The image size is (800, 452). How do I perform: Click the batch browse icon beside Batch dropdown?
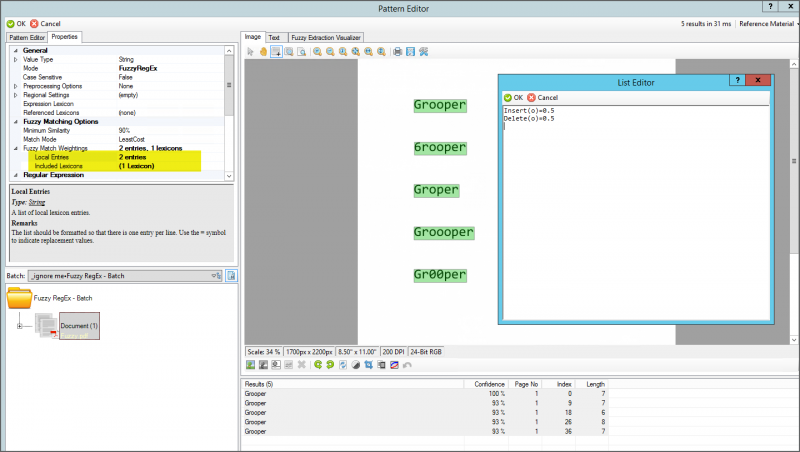[x=232, y=275]
